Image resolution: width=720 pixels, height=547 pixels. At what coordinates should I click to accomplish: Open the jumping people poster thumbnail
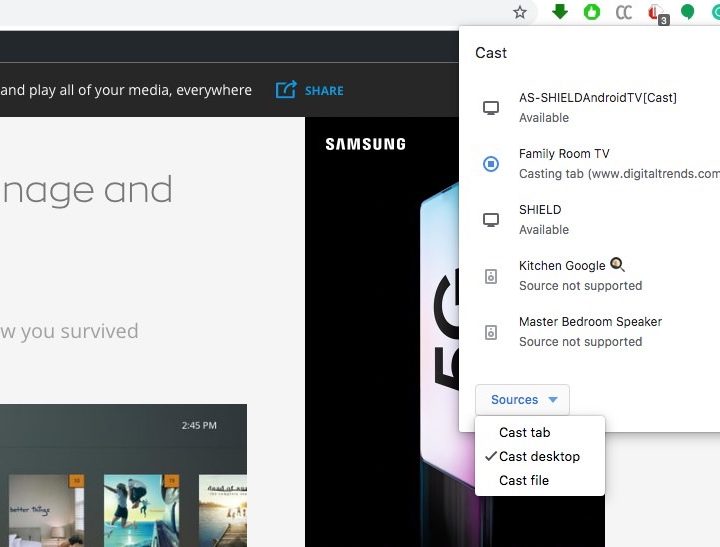141,510
